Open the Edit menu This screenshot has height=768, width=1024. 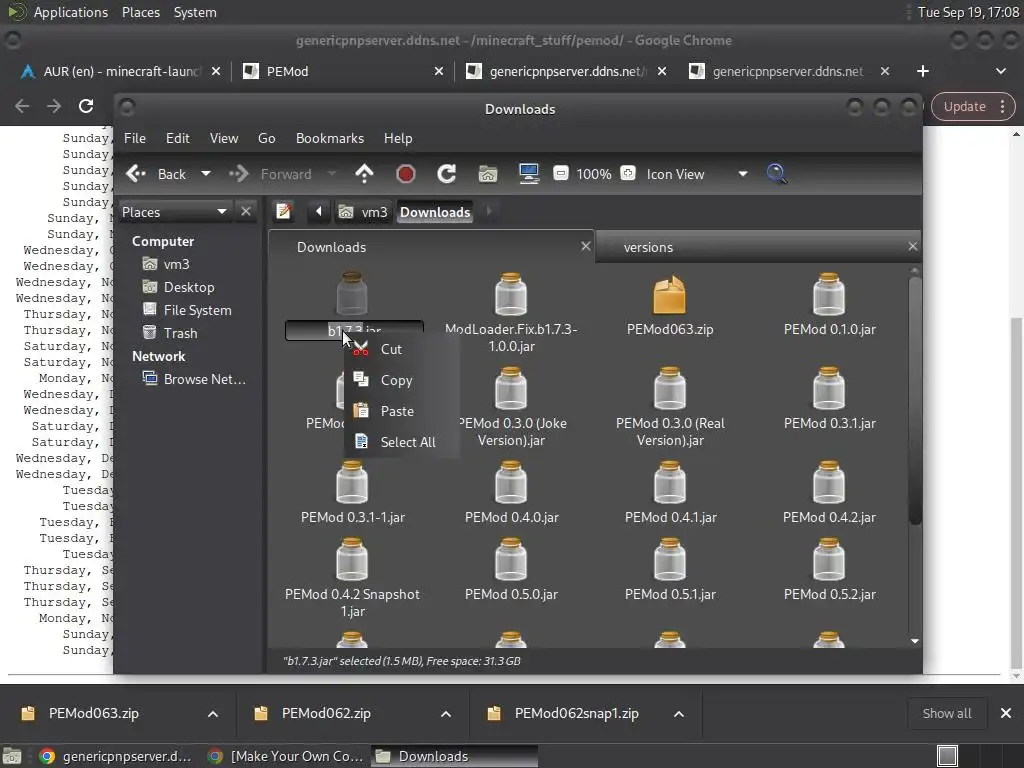click(x=178, y=138)
